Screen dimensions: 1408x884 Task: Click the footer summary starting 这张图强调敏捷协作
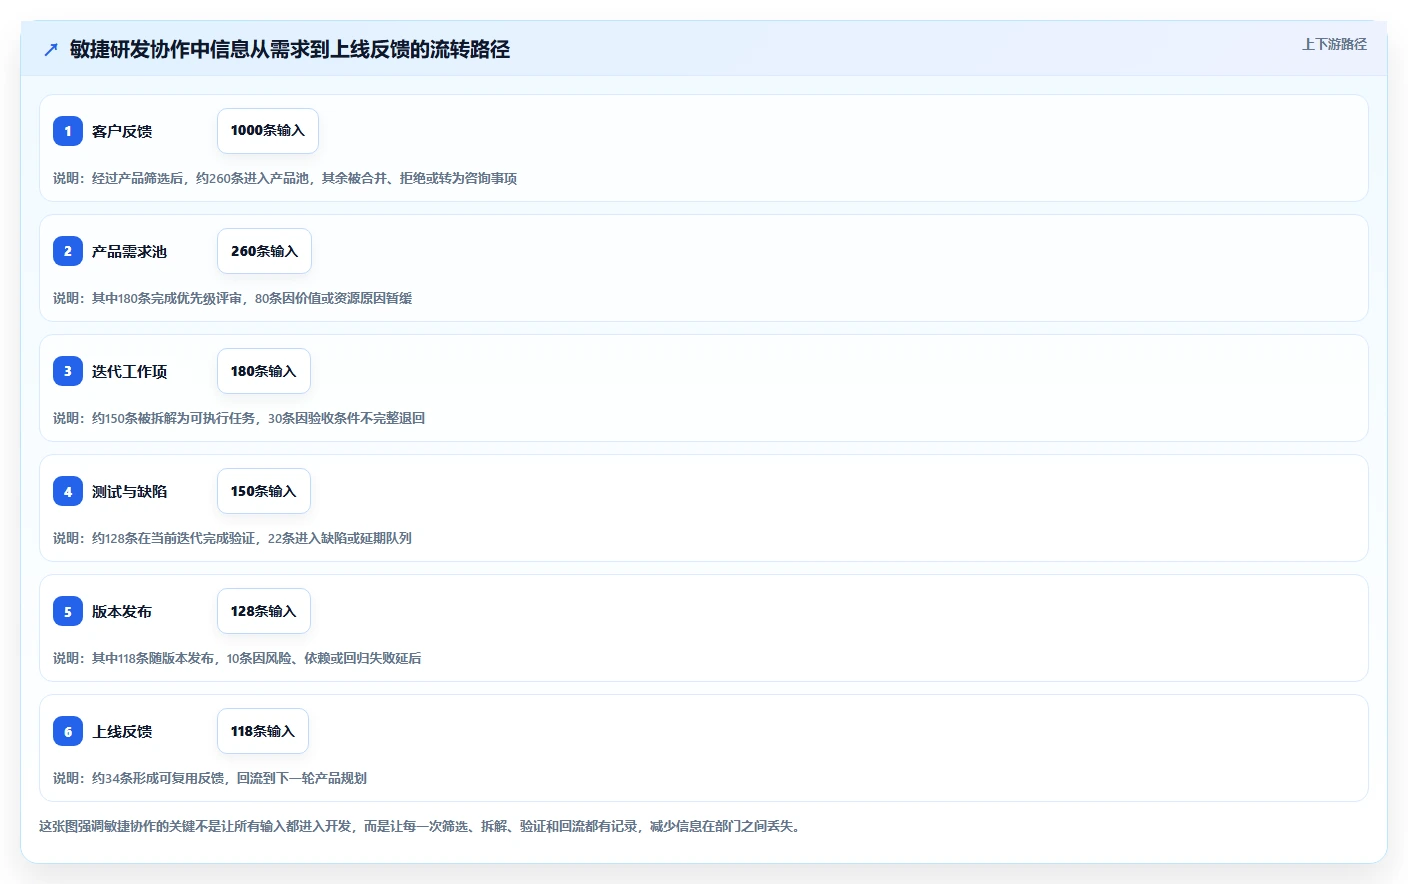421,826
